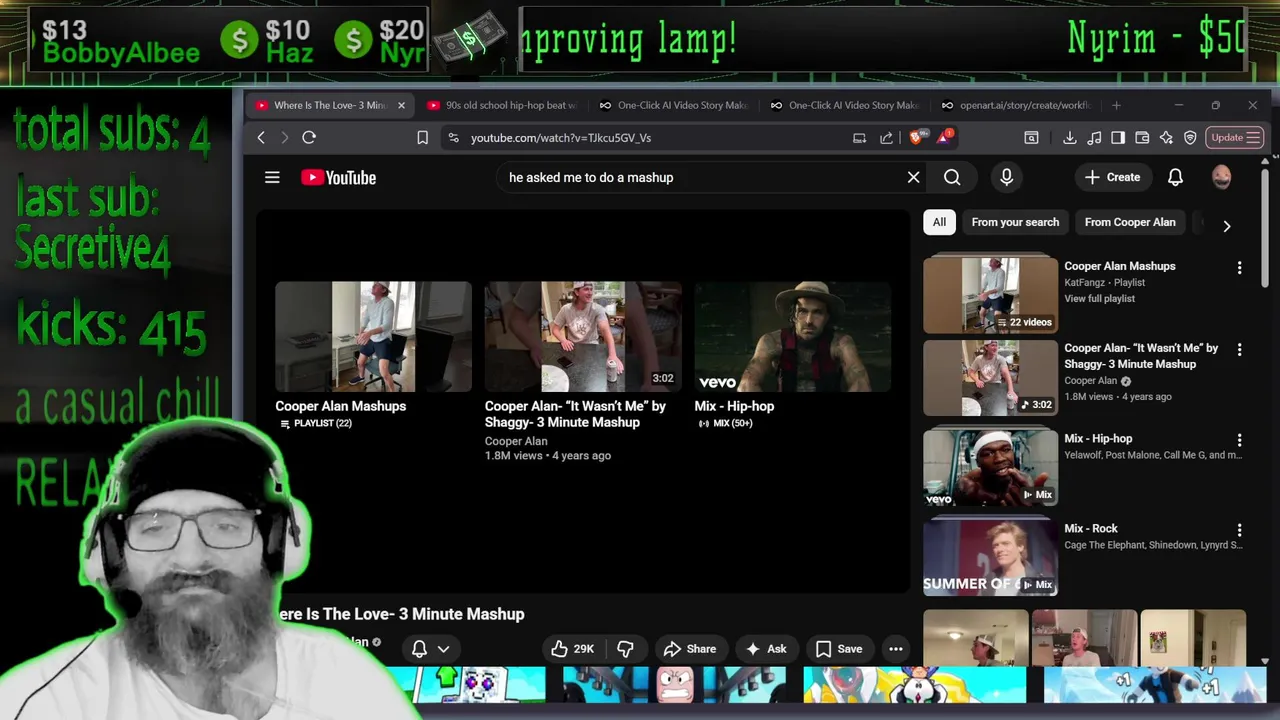
Task: Open Mix - Rock sidebar thumbnail
Action: pyautogui.click(x=990, y=557)
